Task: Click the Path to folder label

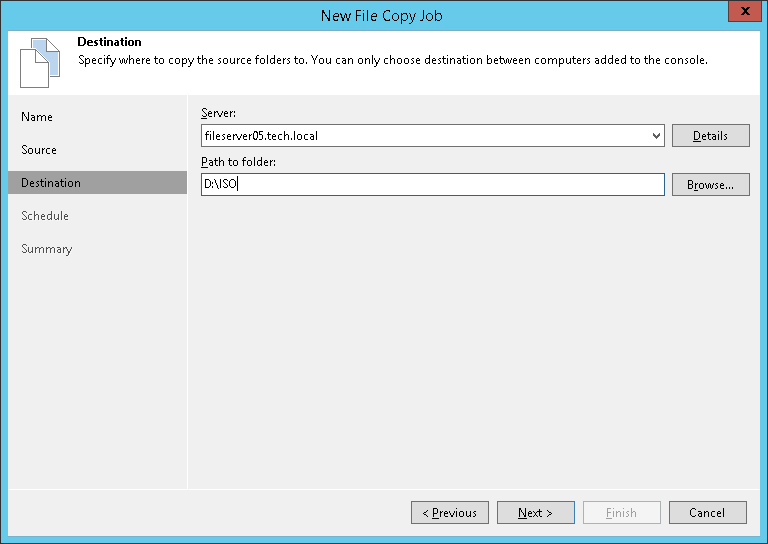Action: pyautogui.click(x=238, y=162)
